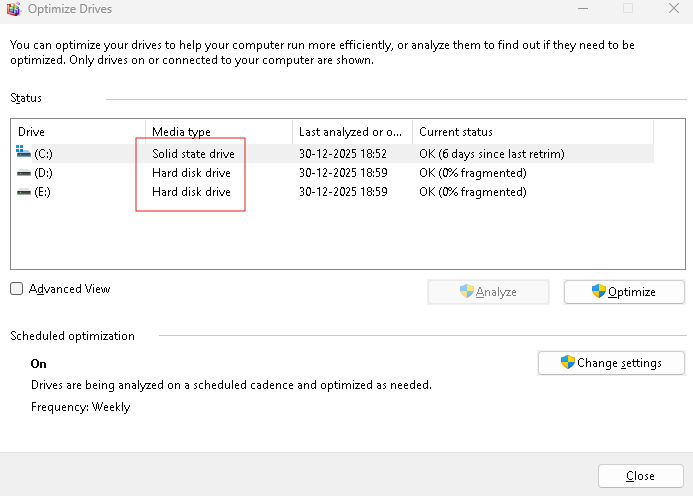Maximize the Optimize Drives window
Image resolution: width=693 pixels, height=496 pixels.
[x=628, y=9]
